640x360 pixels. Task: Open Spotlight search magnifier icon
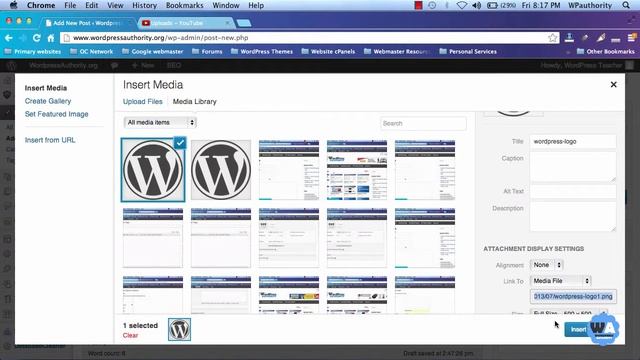[x=626, y=5]
